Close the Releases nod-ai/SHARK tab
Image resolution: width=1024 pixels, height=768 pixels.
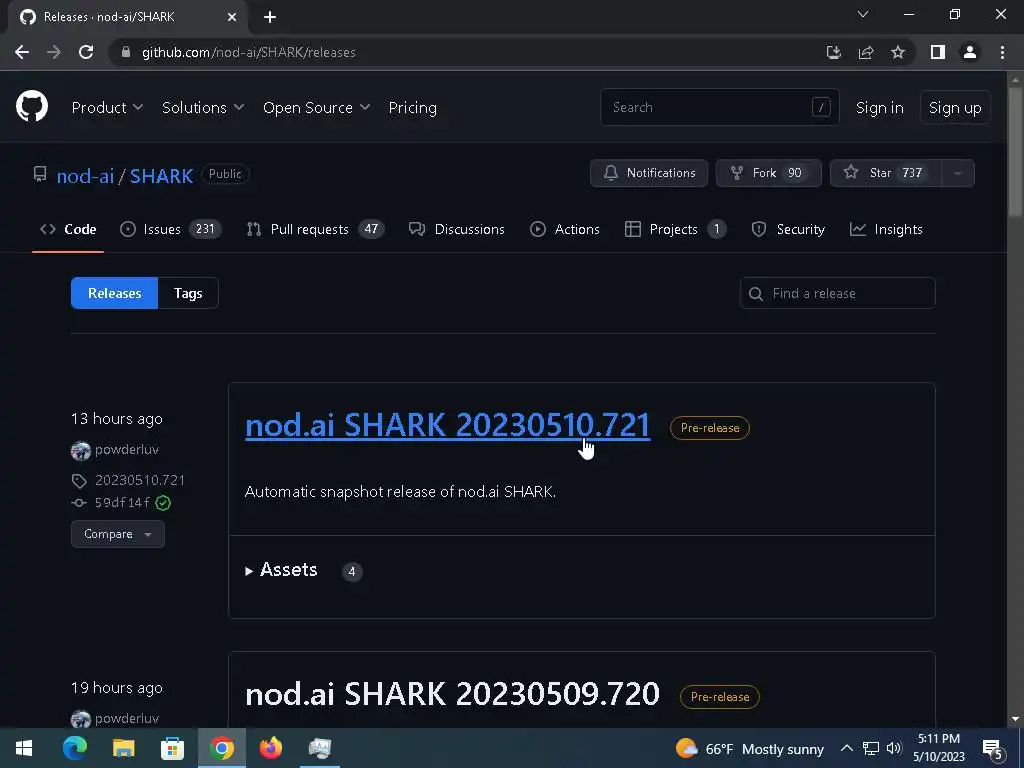[232, 17]
